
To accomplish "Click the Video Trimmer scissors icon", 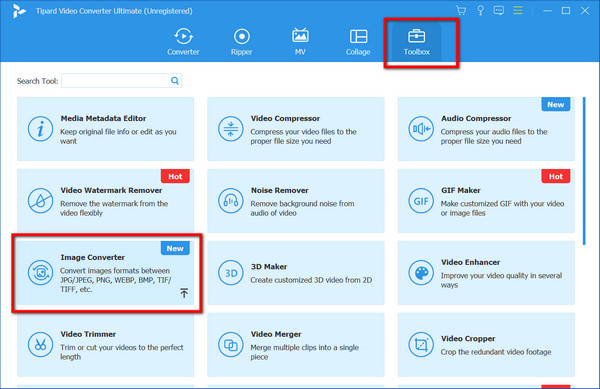I will pos(40,345).
